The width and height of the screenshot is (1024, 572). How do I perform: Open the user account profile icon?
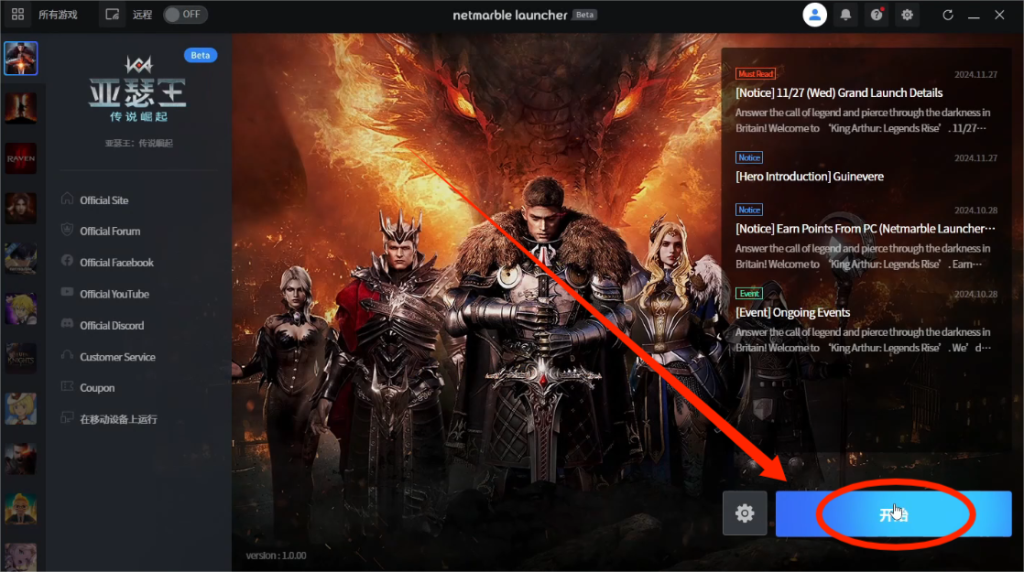pos(815,15)
